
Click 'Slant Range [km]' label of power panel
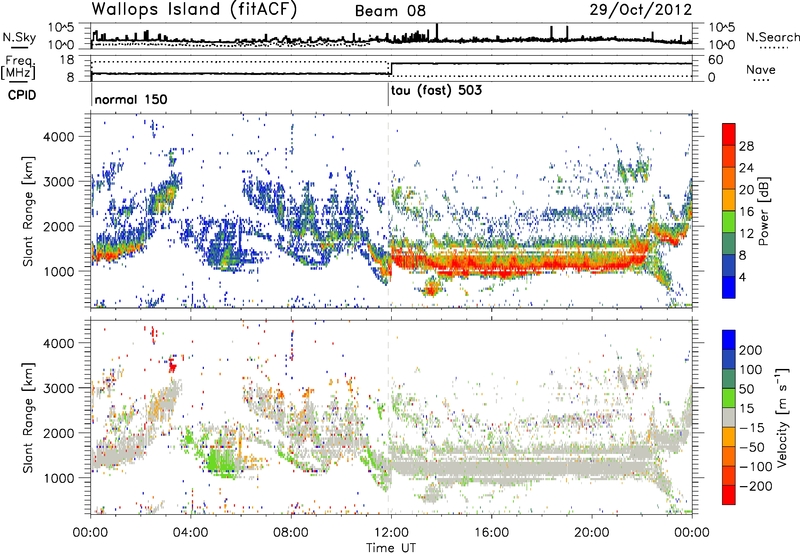pyautogui.click(x=28, y=211)
